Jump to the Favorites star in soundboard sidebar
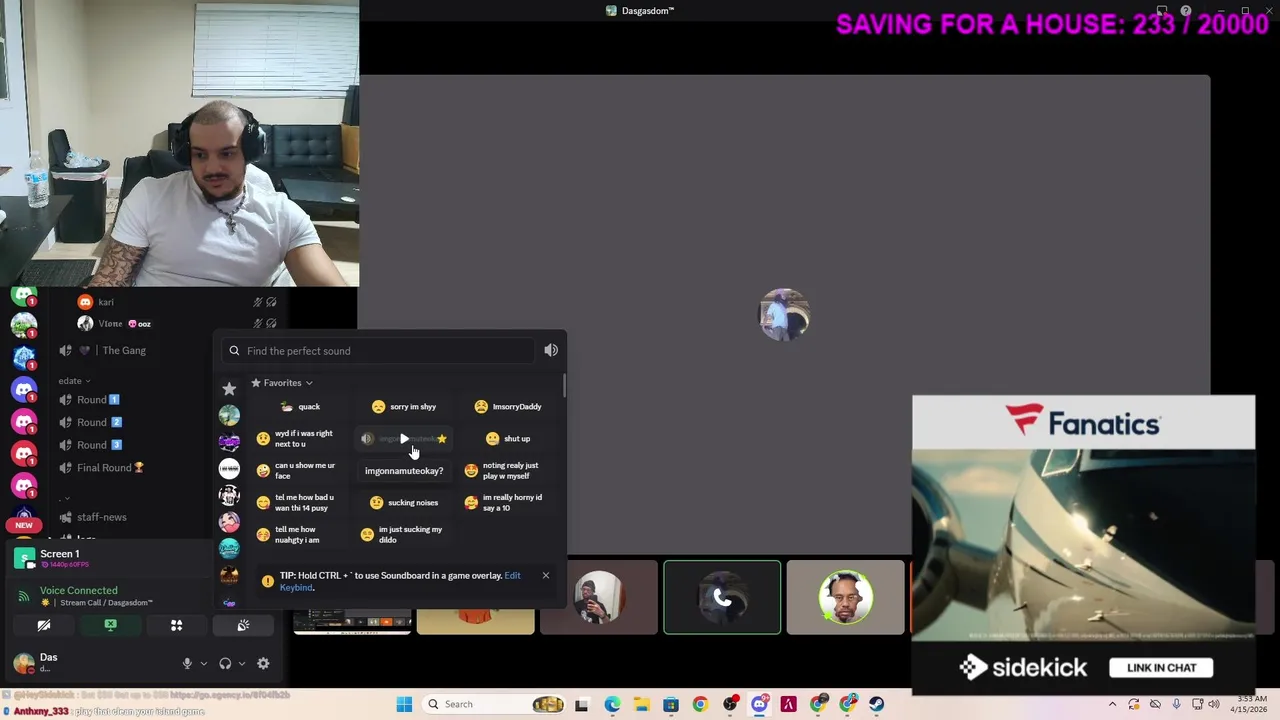Screen dimensions: 1280x720 point(229,389)
